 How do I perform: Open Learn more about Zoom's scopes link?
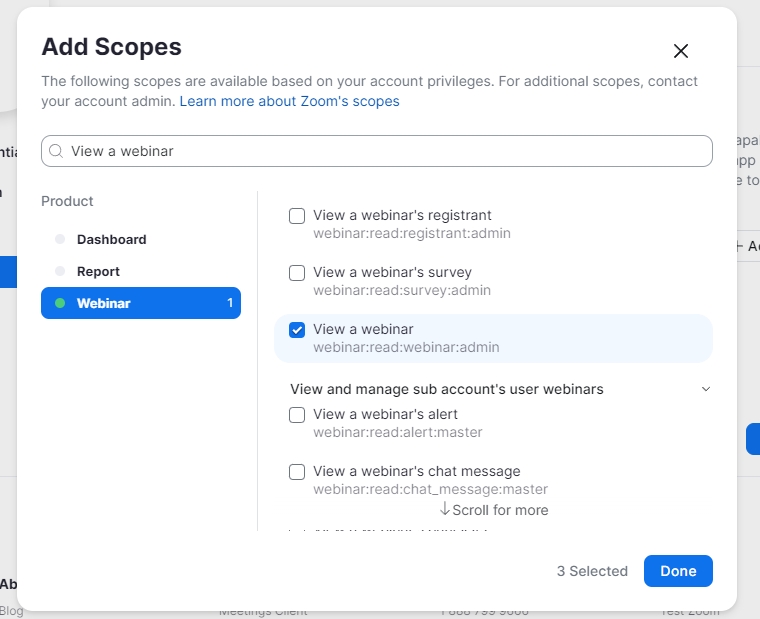click(x=289, y=101)
